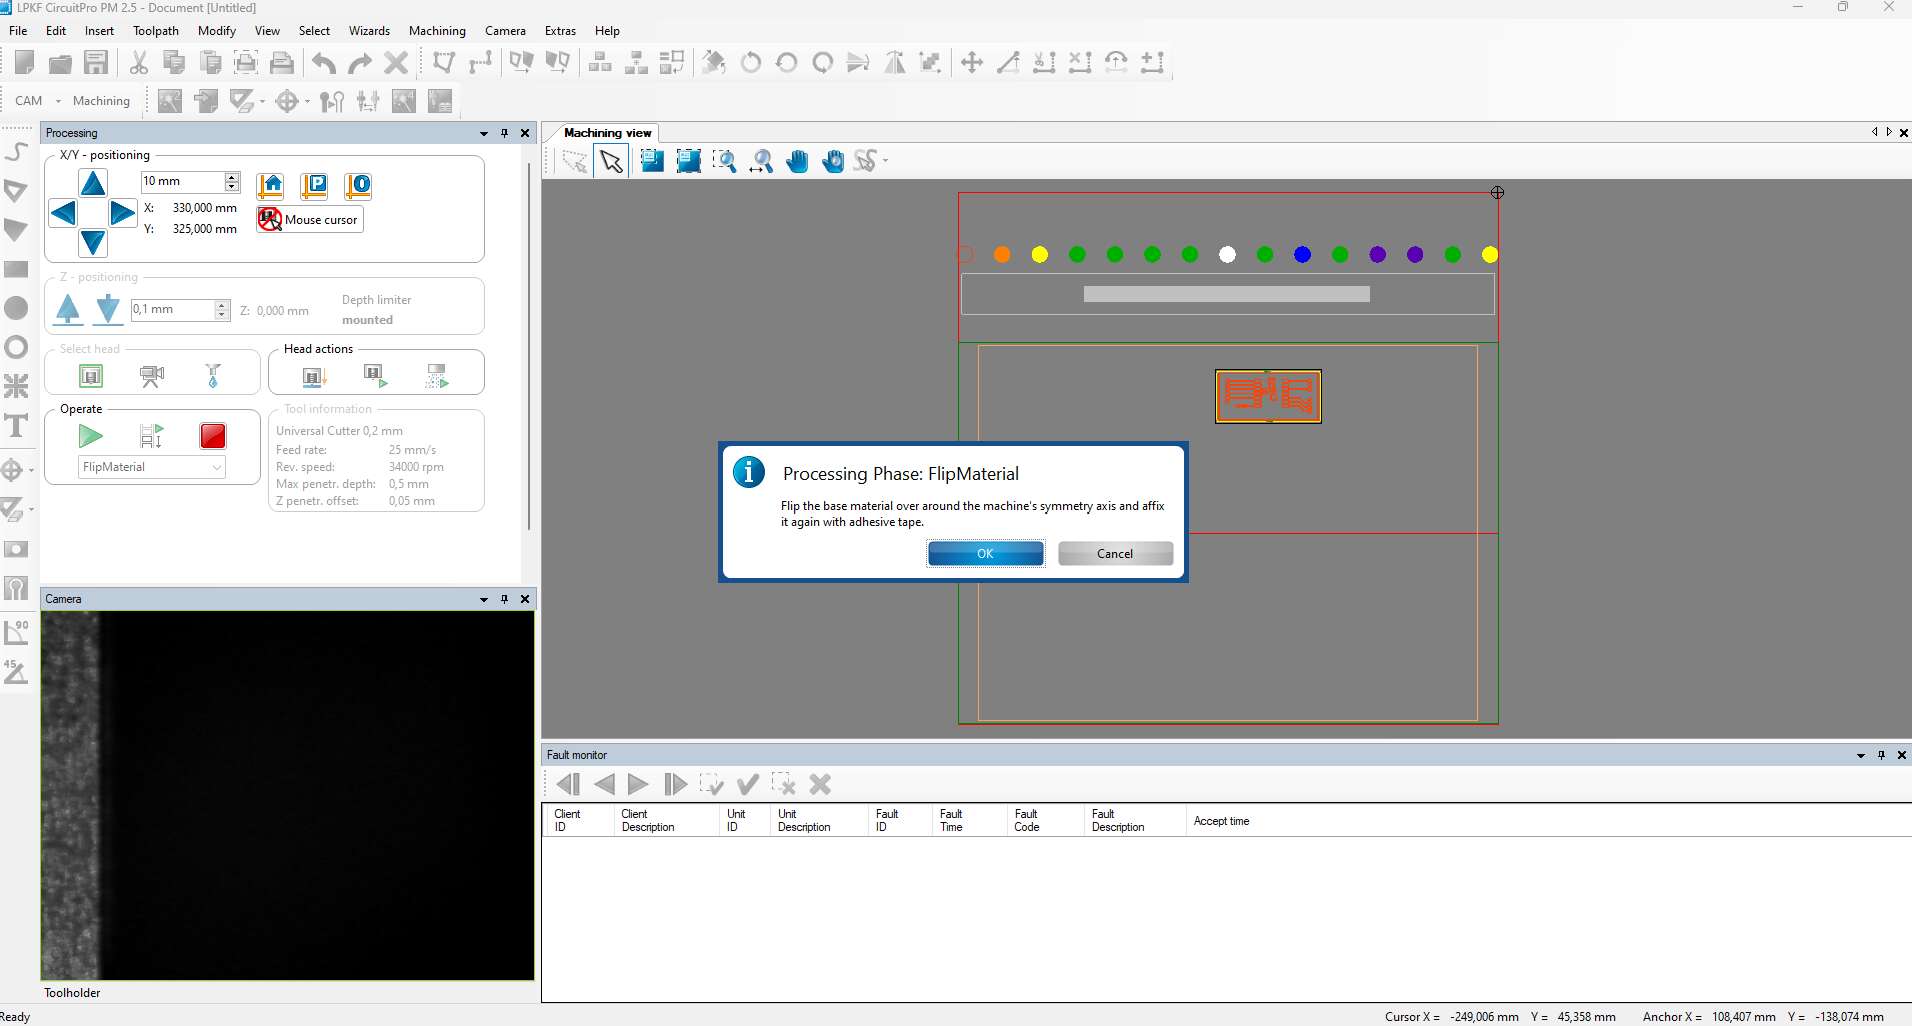Viewport: 1912px width, 1026px height.
Task: Jog the head right with the right arrow
Action: coord(122,212)
